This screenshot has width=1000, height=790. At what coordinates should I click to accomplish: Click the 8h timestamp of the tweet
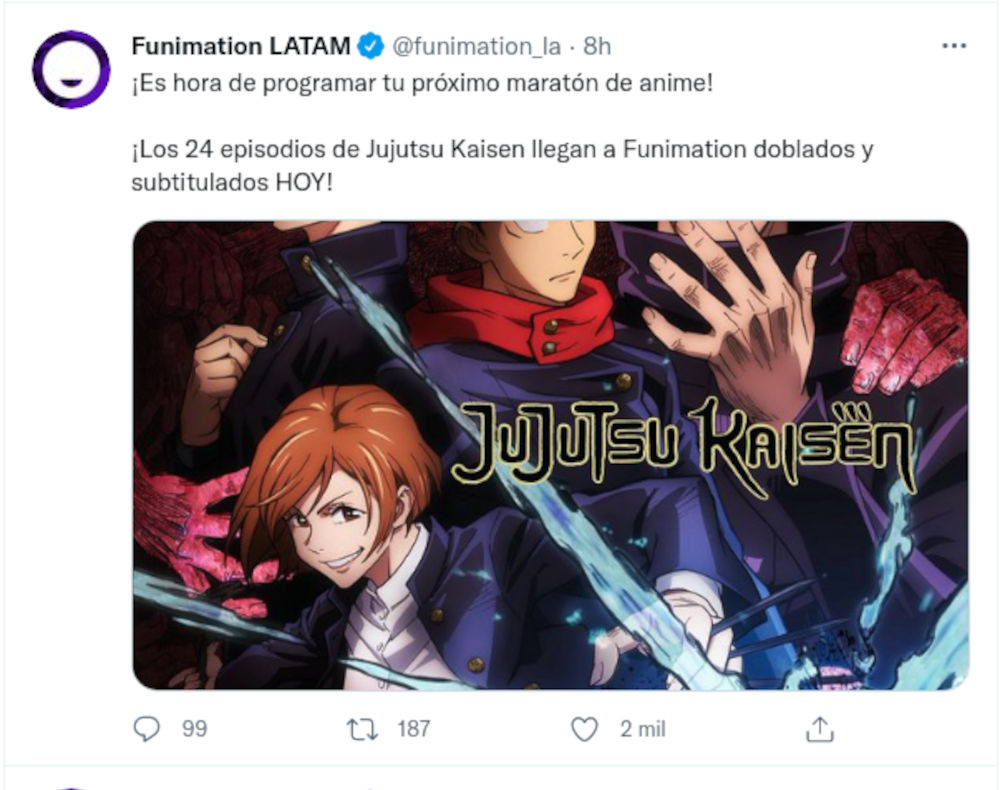pos(597,47)
